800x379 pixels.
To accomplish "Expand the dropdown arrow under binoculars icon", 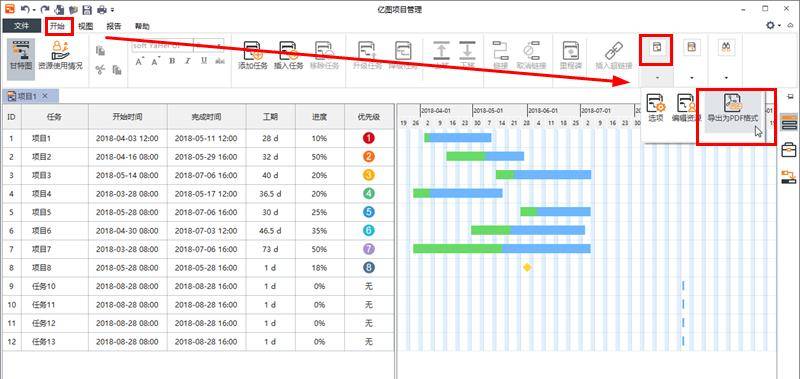I will (726, 78).
